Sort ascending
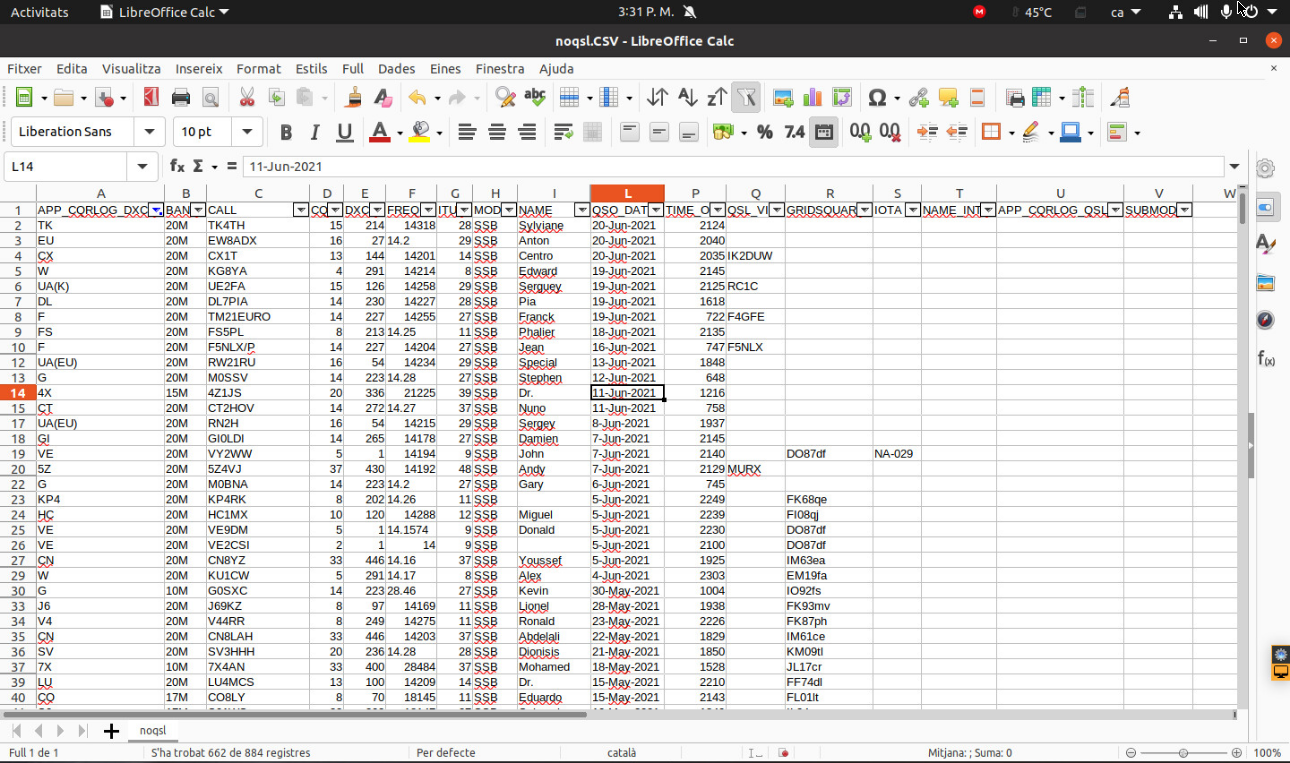Viewport: 1290px width, 763px height. [x=687, y=97]
